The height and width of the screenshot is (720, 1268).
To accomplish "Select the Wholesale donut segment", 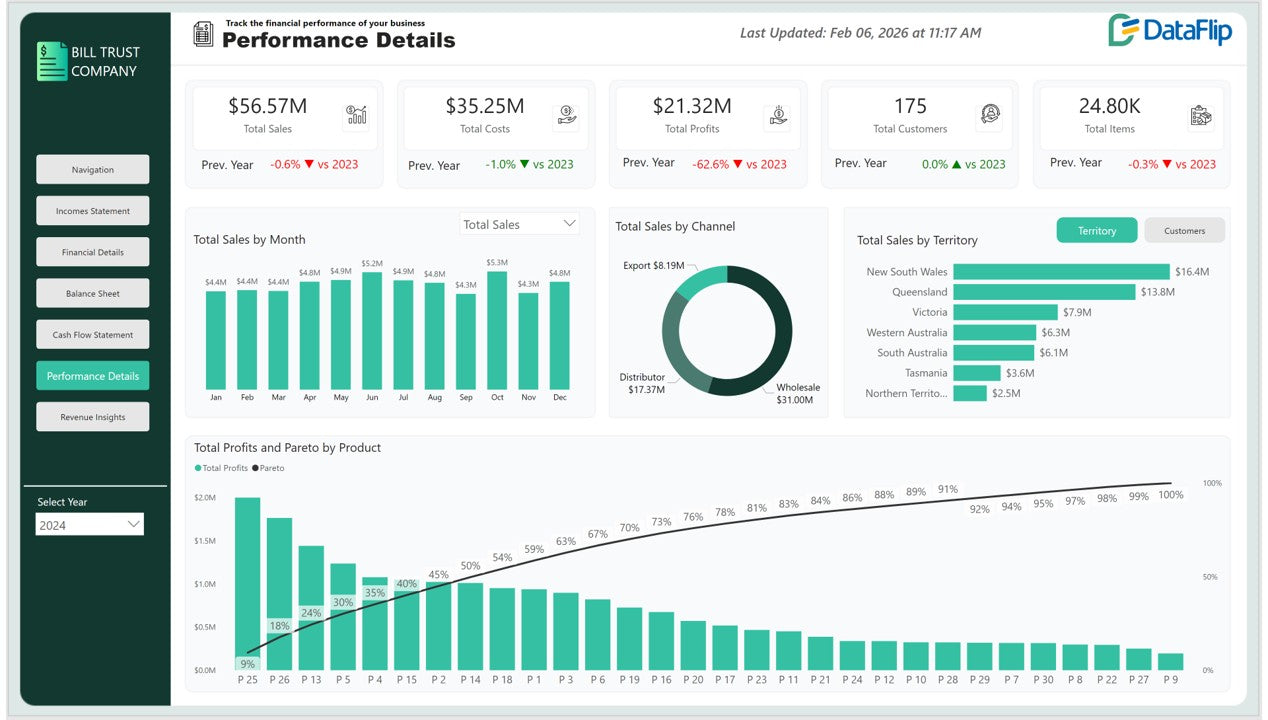I will (775, 340).
